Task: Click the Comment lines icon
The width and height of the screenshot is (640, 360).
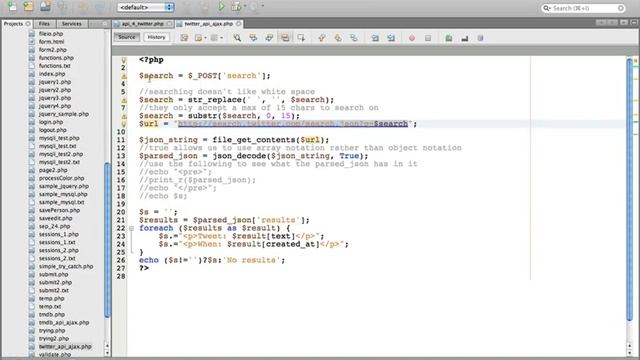Action: [x=449, y=38]
